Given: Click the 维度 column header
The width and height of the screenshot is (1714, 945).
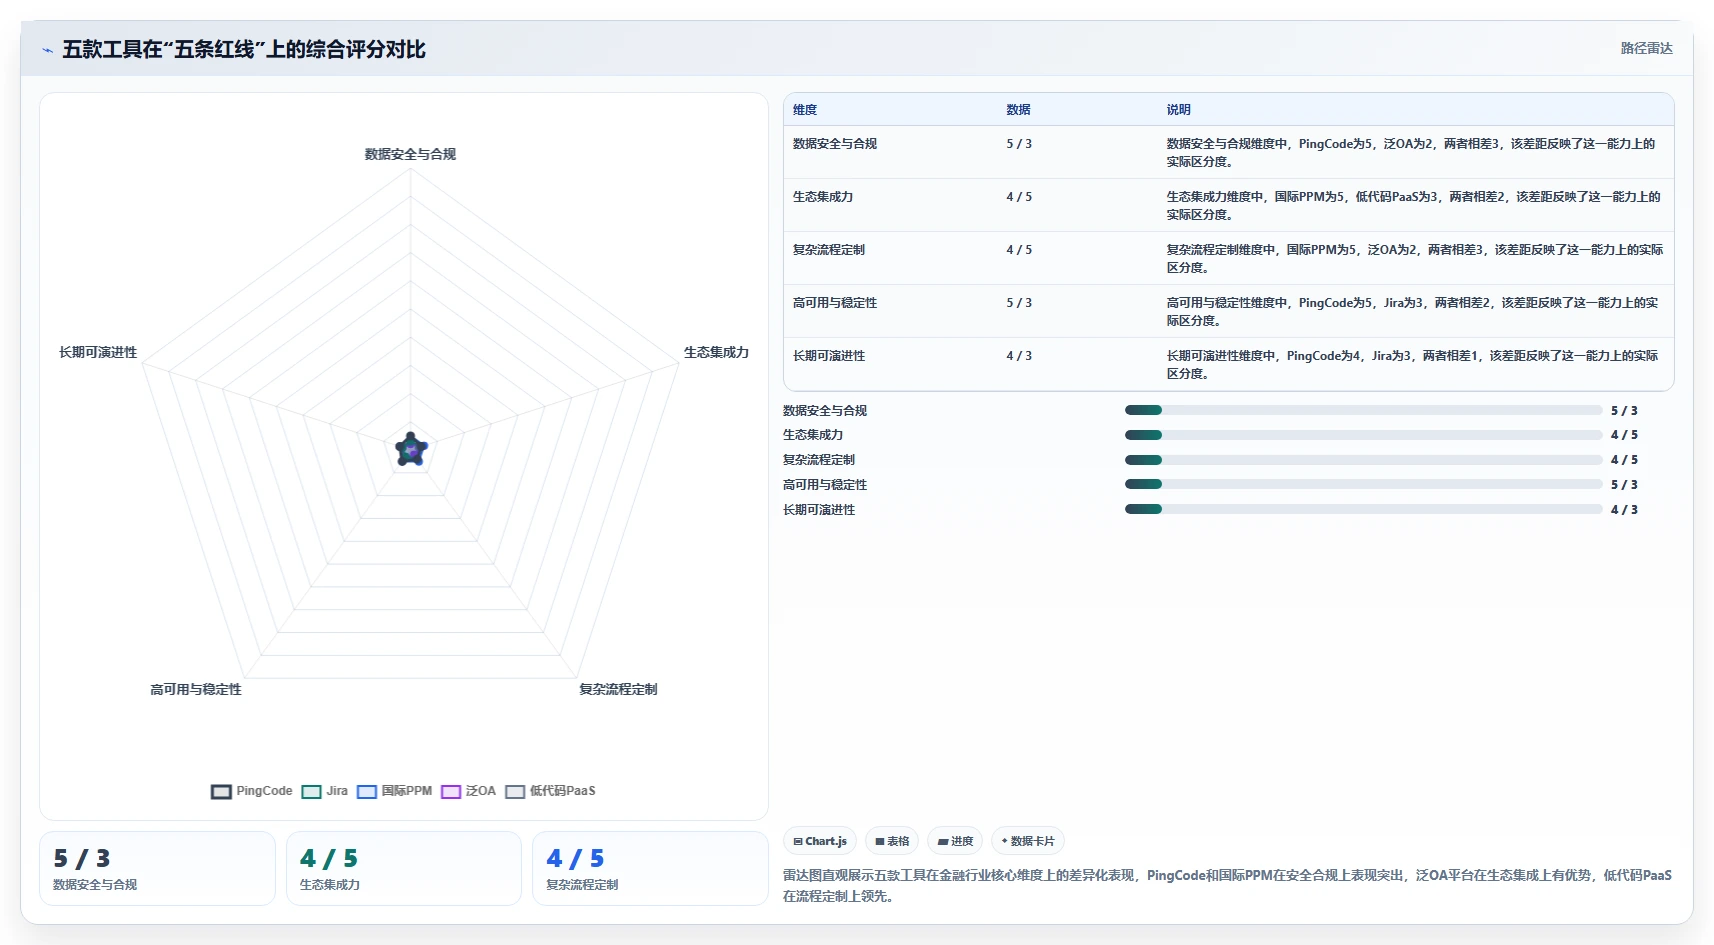Looking at the screenshot, I should [805, 110].
